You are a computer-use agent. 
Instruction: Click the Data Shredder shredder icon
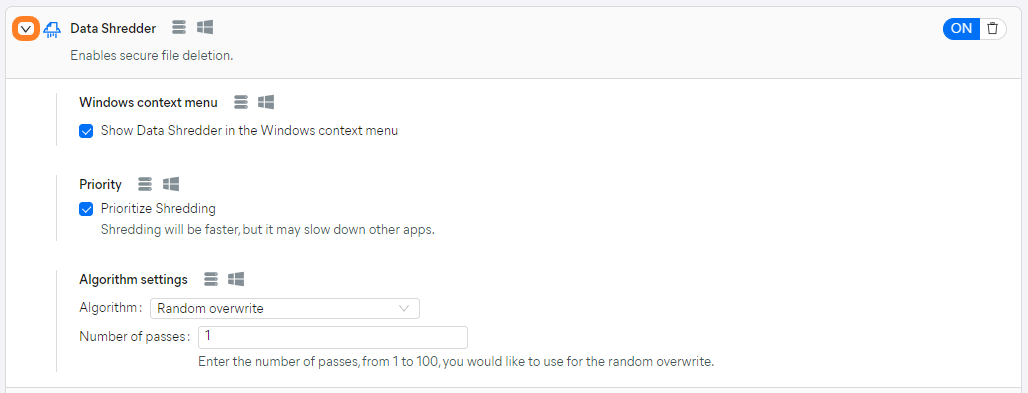(x=52, y=30)
